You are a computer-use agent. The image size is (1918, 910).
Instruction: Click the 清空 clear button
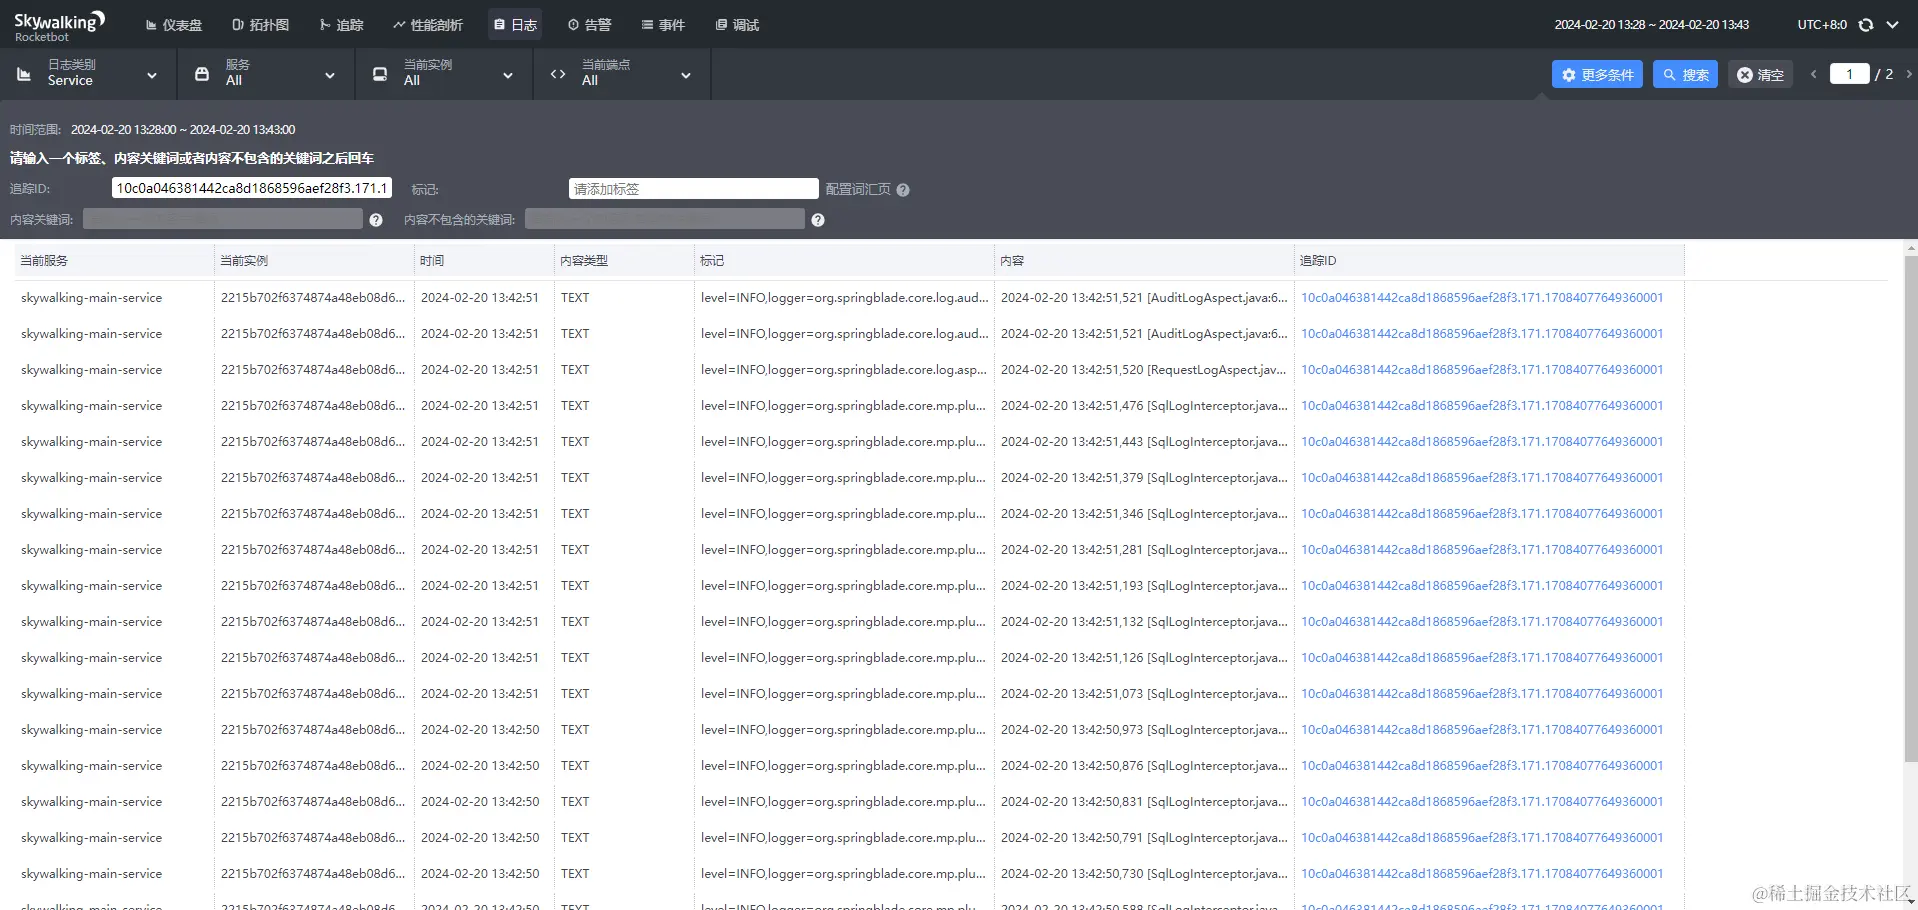pos(1760,74)
